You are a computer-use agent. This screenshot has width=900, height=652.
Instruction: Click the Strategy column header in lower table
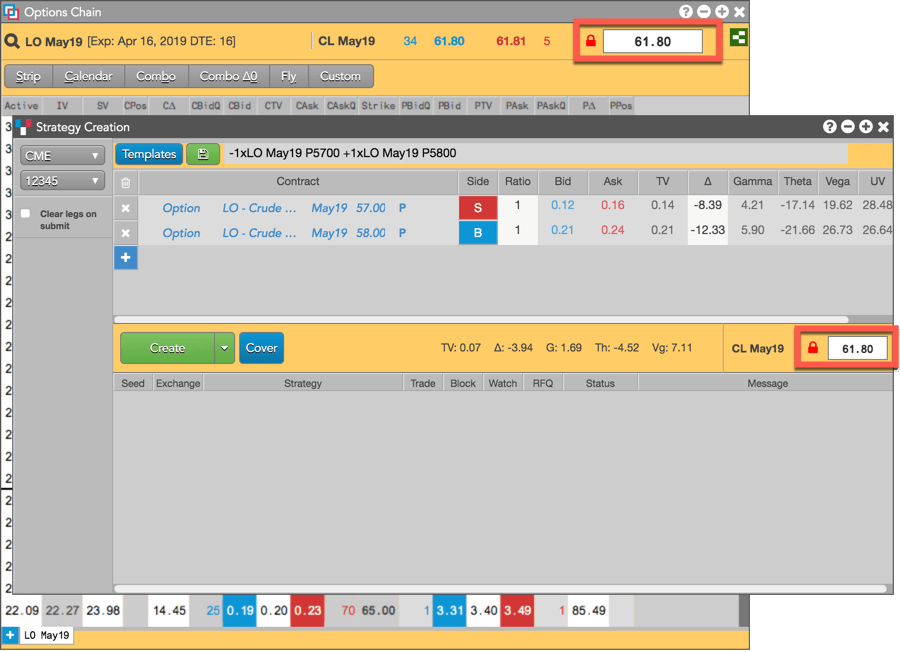[303, 383]
